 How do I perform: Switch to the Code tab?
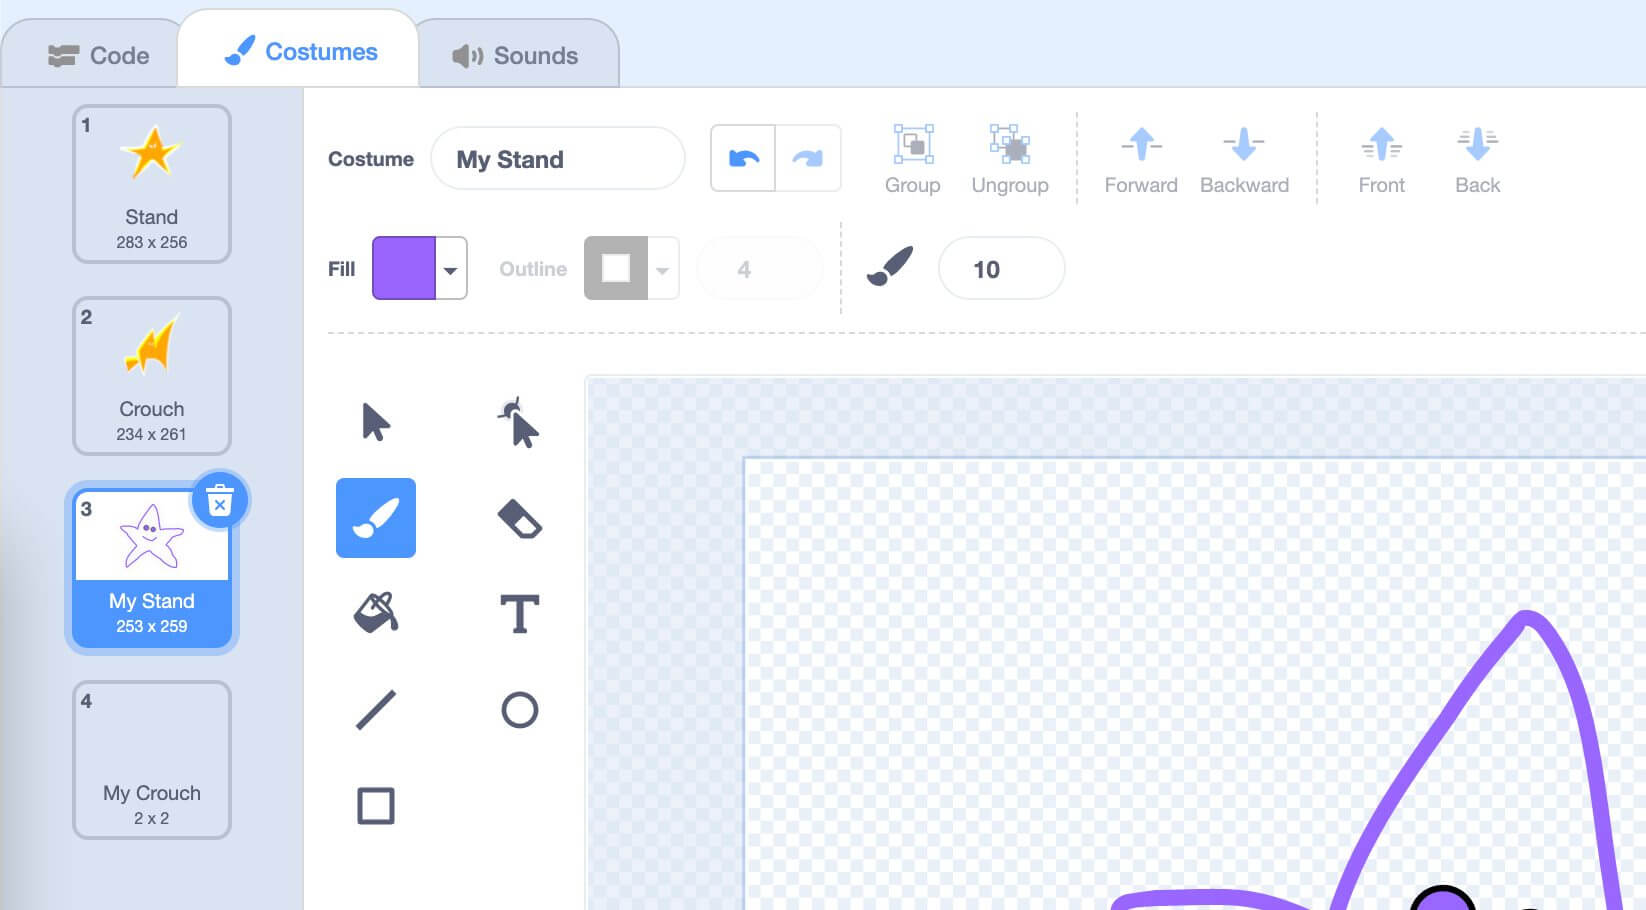coord(99,56)
